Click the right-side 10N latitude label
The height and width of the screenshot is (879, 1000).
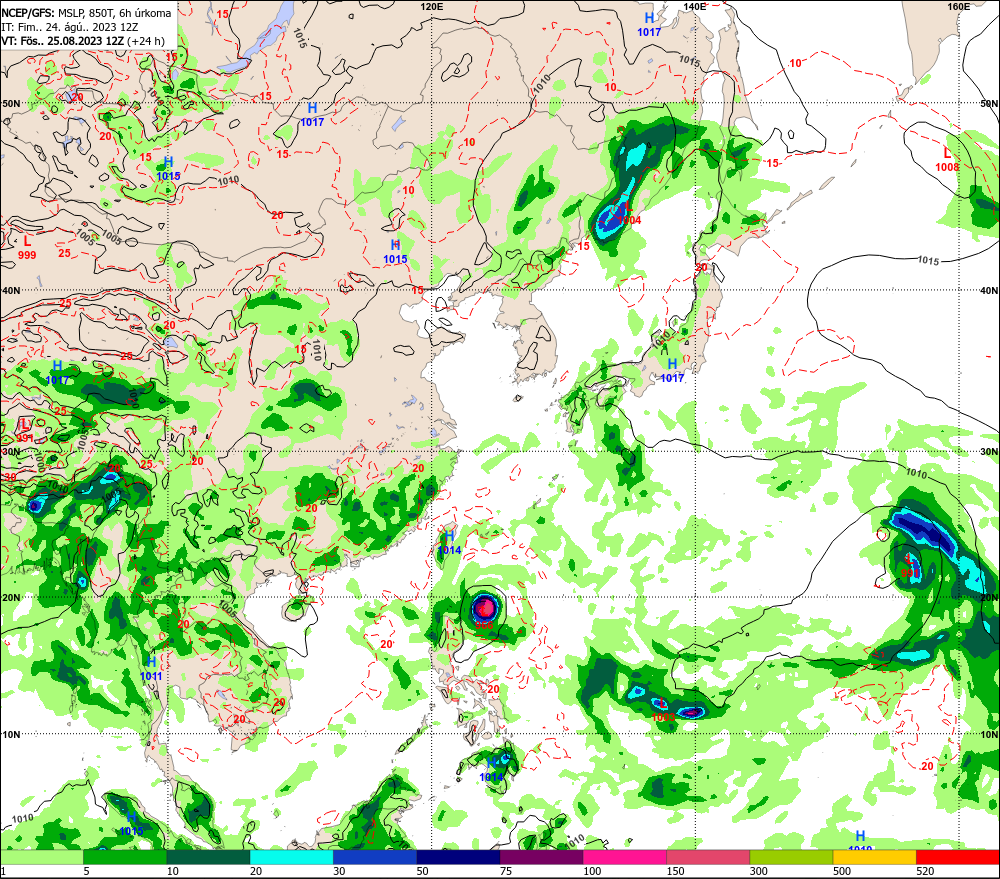(x=989, y=735)
